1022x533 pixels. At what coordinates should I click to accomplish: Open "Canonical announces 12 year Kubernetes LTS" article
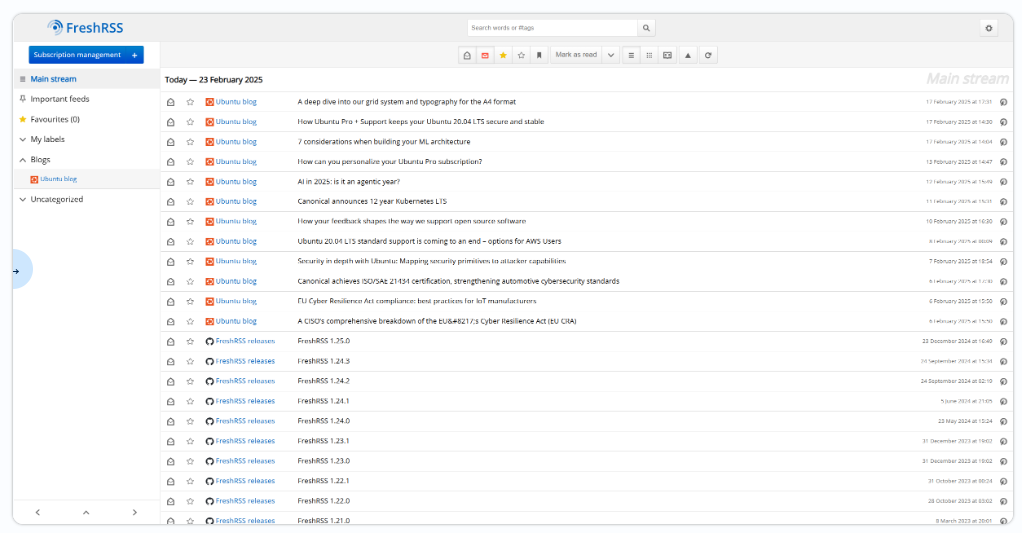(372, 201)
